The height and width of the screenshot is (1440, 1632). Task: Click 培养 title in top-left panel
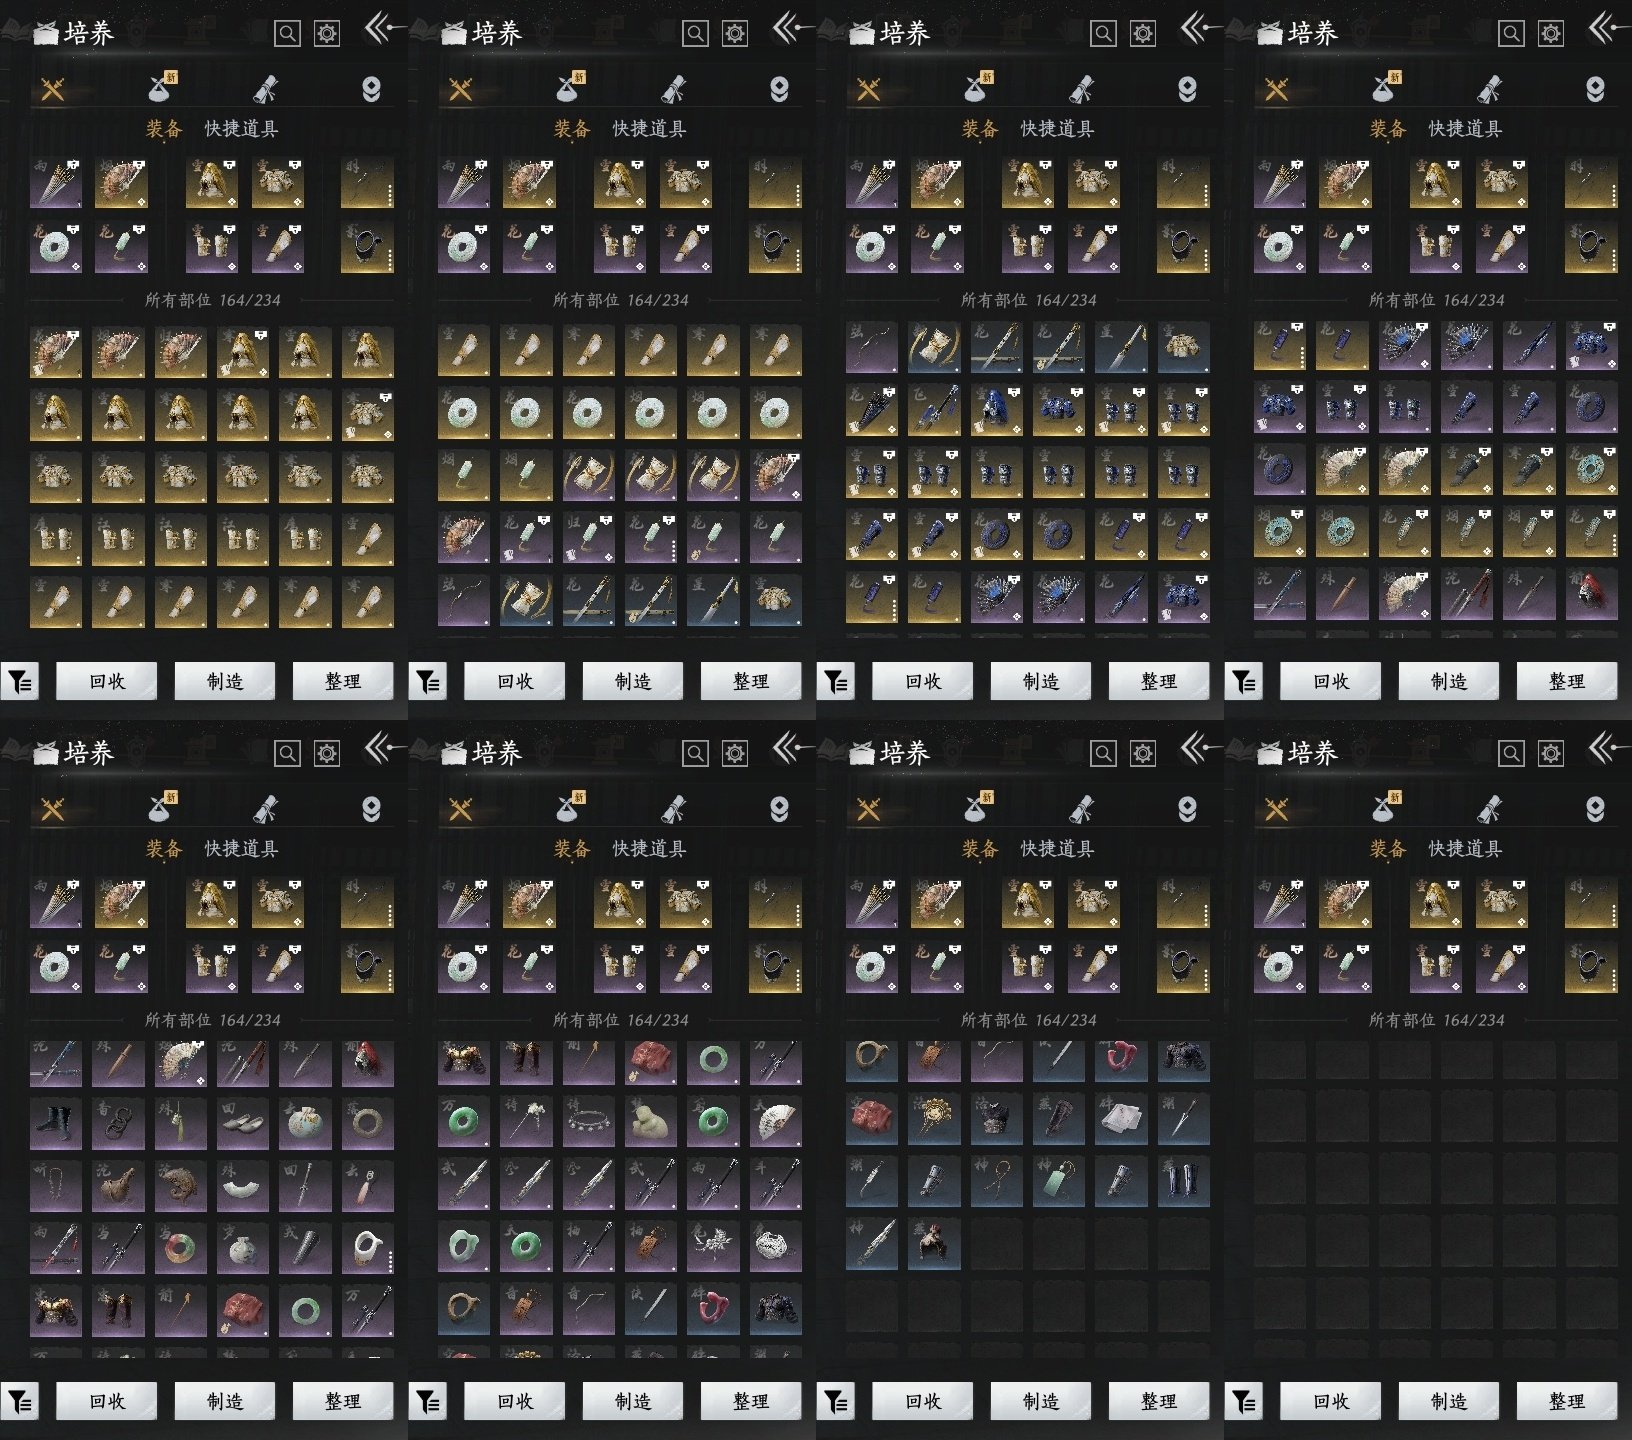[x=89, y=34]
